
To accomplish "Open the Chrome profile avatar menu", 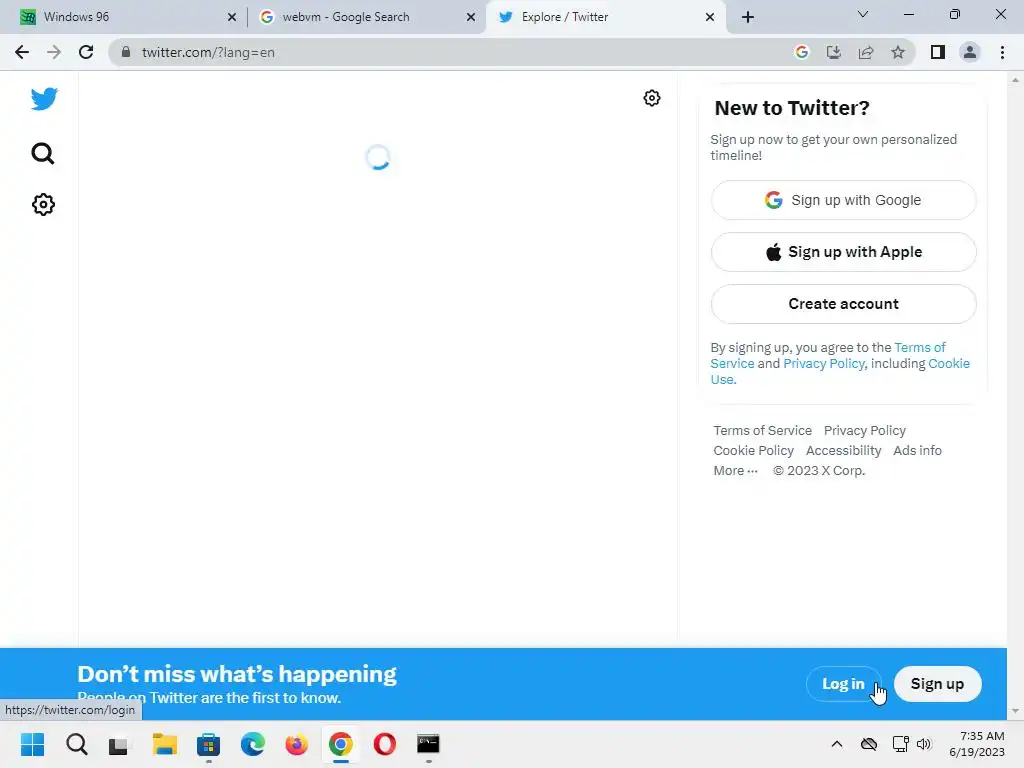I will coord(969,52).
